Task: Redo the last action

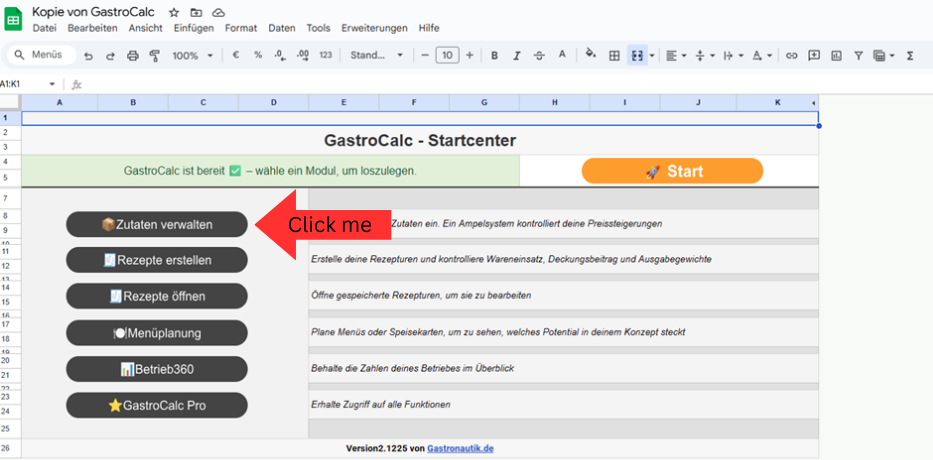Action: pyautogui.click(x=110, y=55)
